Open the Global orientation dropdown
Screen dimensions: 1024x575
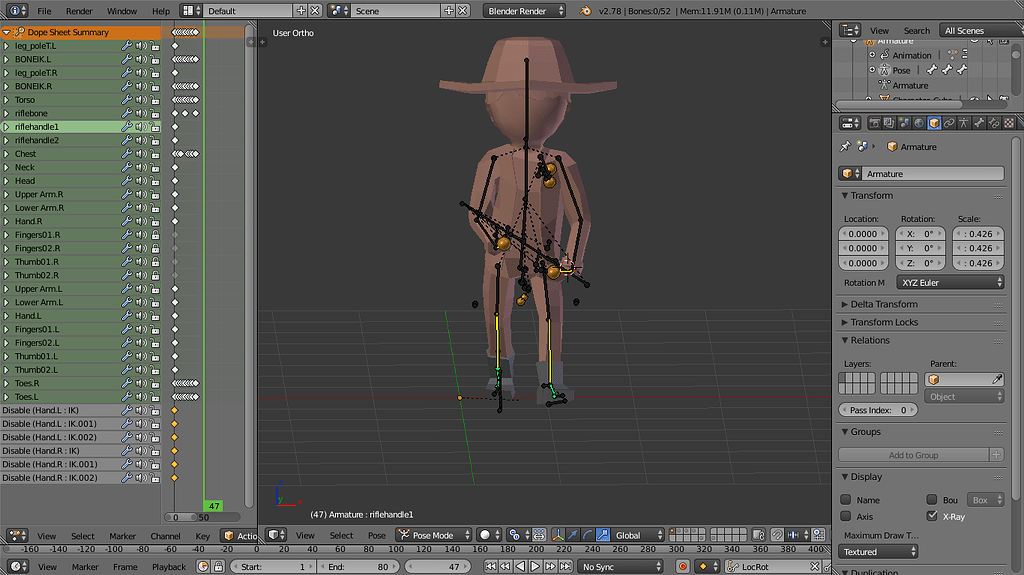tap(637, 535)
